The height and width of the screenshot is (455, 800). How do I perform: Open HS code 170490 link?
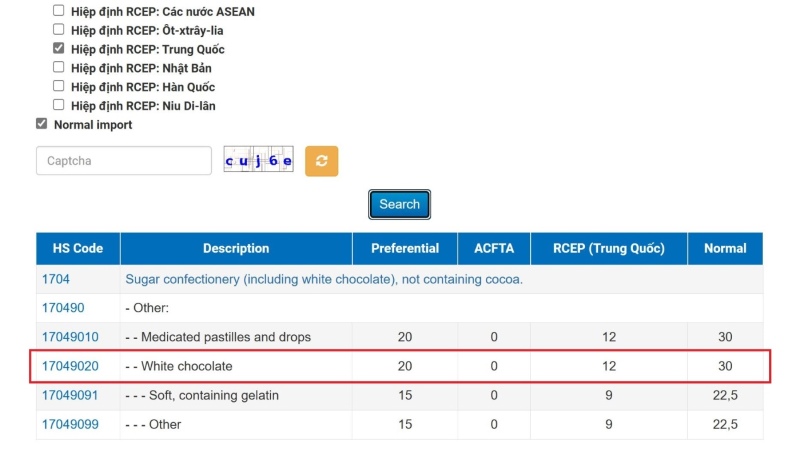click(x=62, y=308)
